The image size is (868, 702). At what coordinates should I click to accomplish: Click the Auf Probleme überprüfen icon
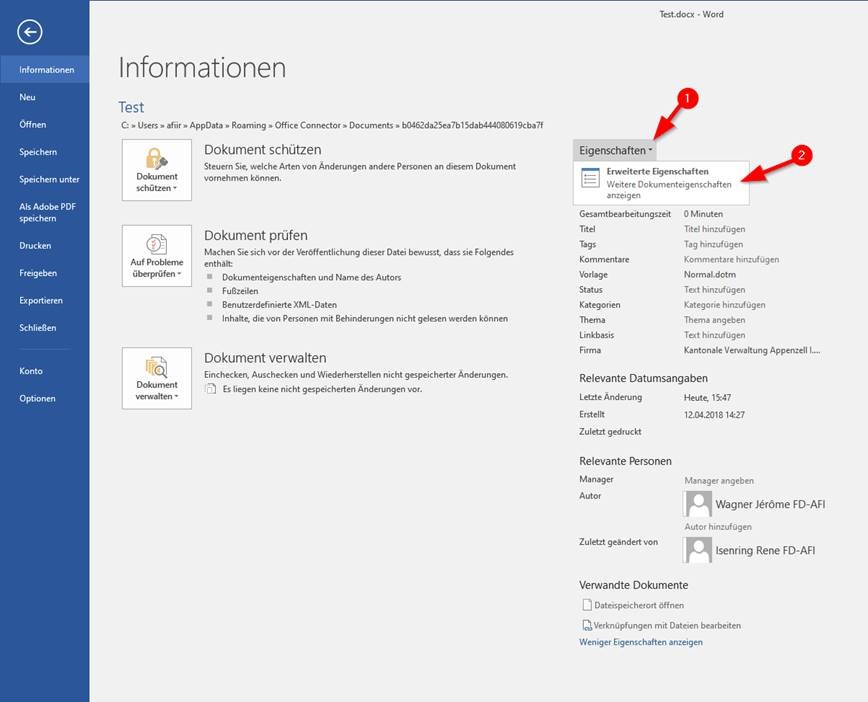pos(156,244)
